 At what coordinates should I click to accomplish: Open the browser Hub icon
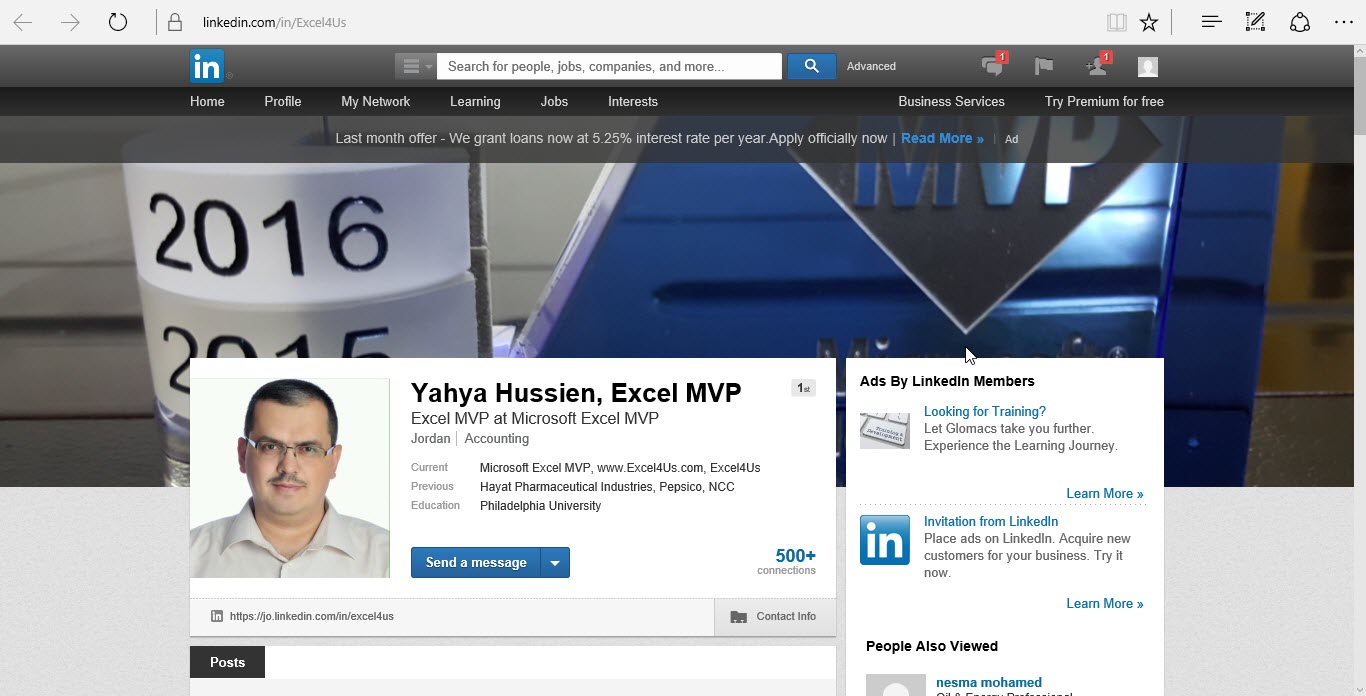(x=1212, y=22)
